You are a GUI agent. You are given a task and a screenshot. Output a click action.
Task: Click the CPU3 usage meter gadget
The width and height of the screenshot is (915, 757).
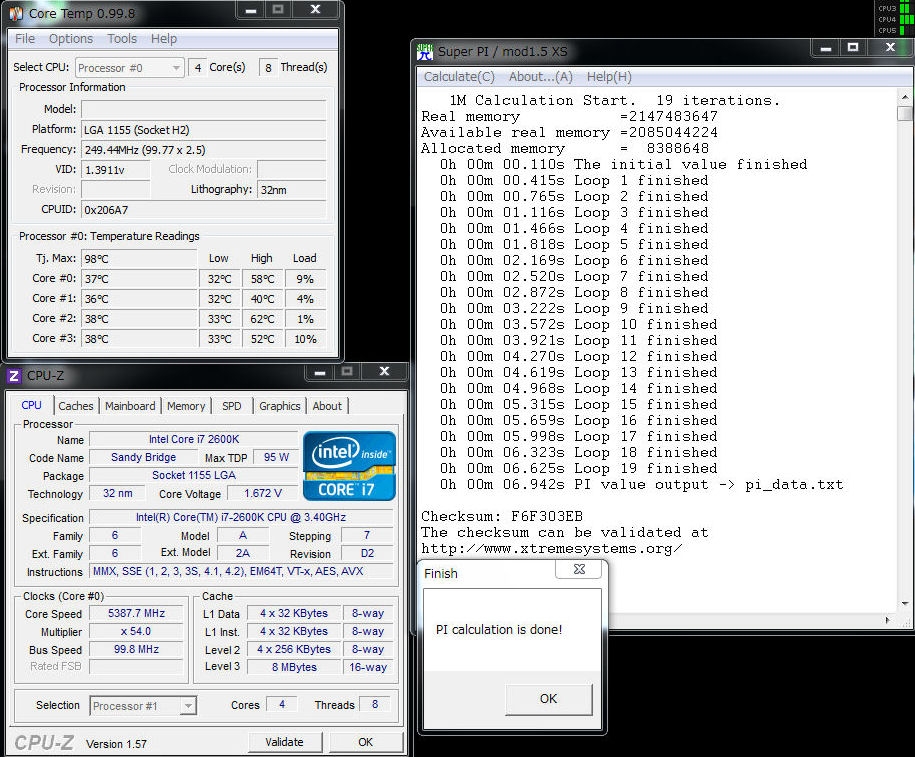tap(895, 8)
